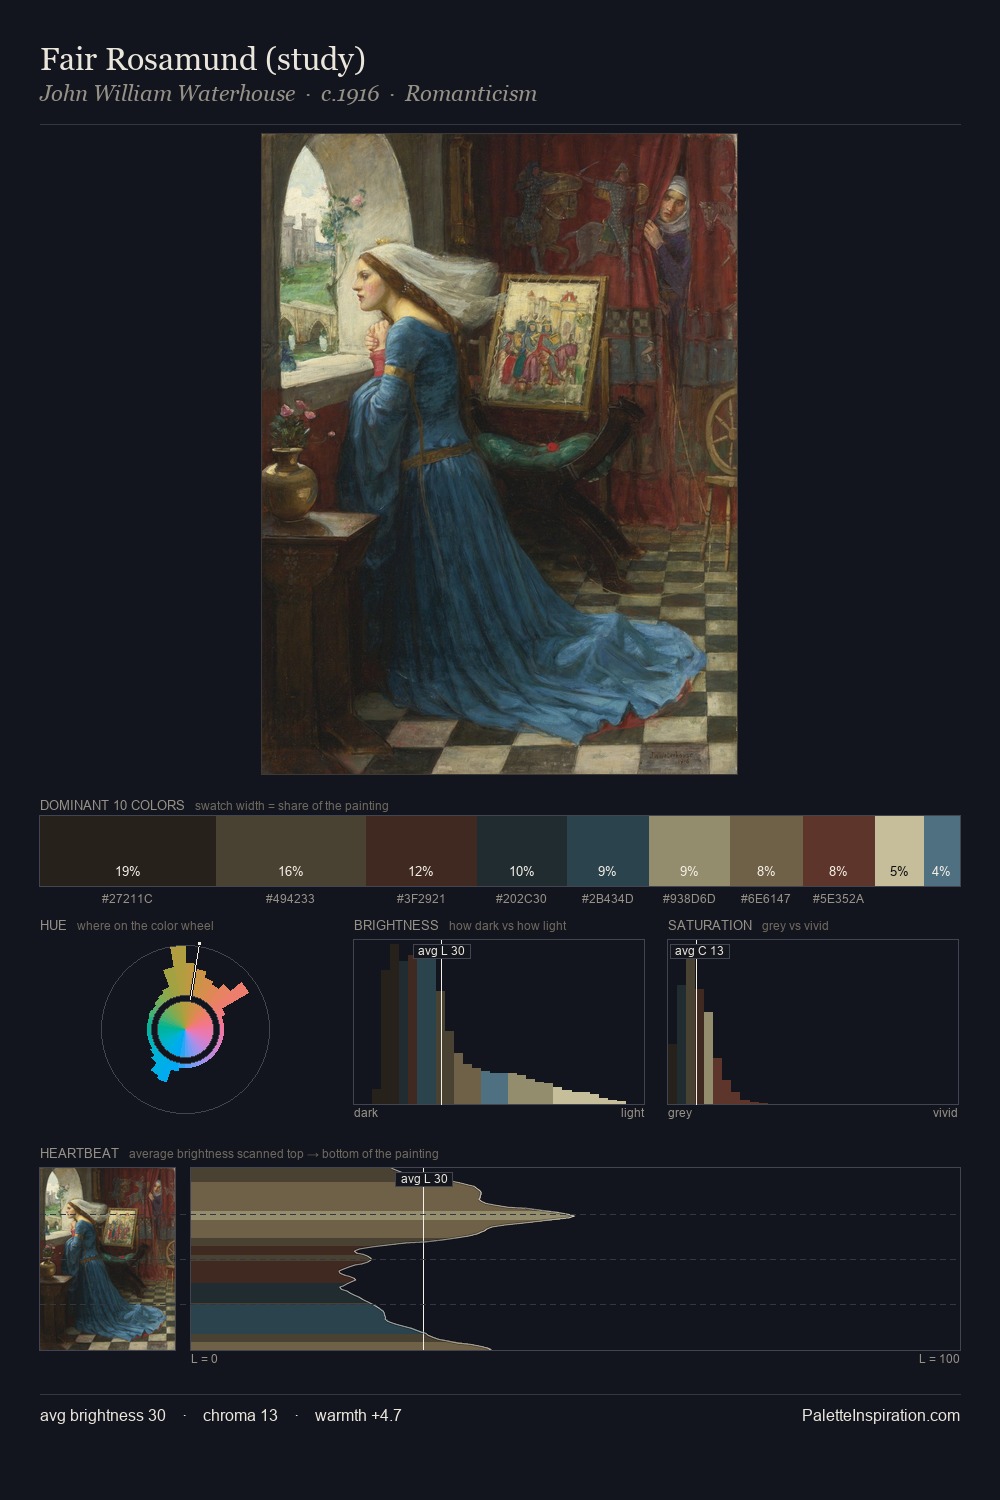Click the hex code label '#6E6147'
This screenshot has width=1000, height=1500.
(766, 898)
